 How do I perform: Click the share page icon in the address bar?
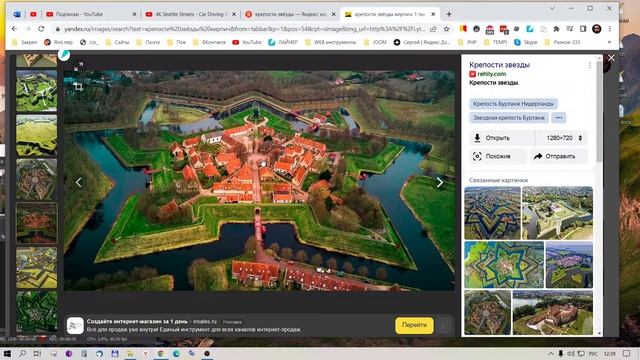pos(433,29)
